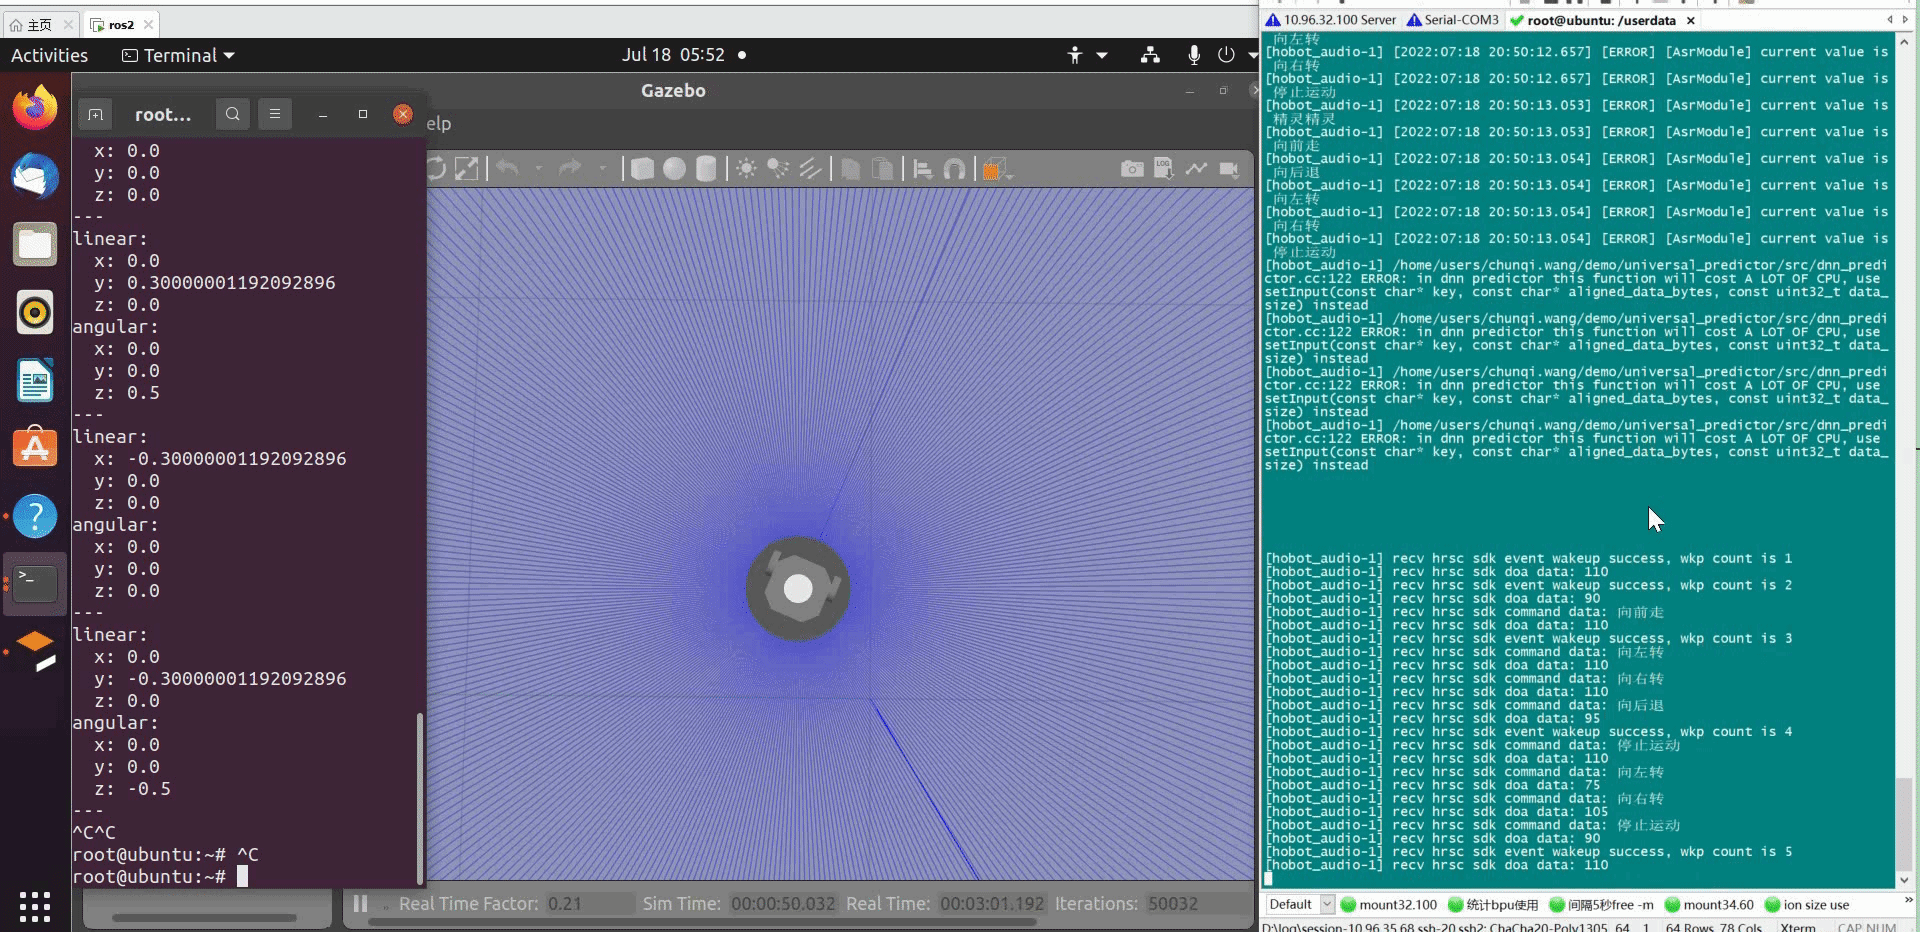1920x932 pixels.
Task: Click the 统计bpu使用 button
Action: pos(1492,904)
